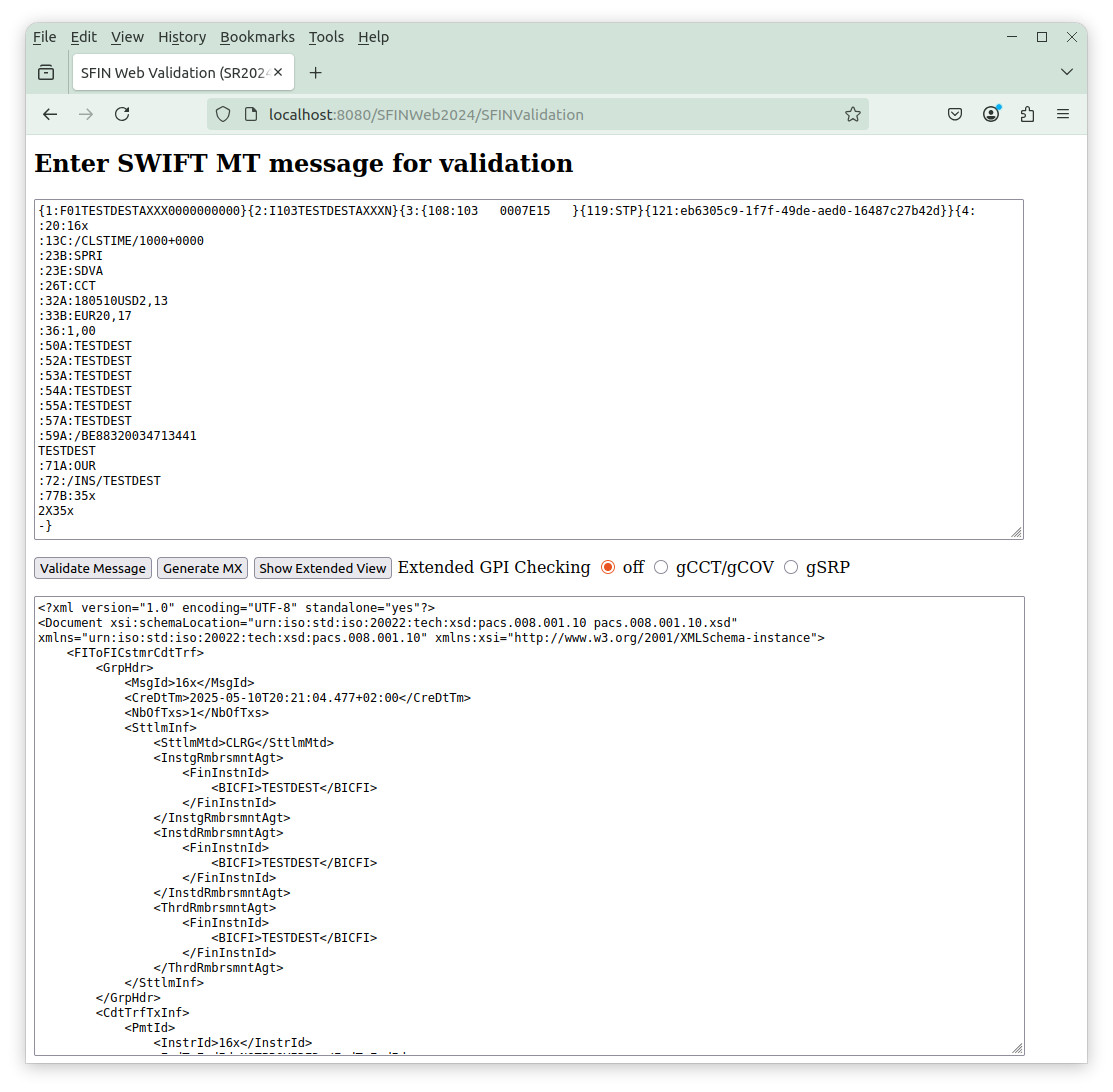Viewport: 1113px width, 1092px height.
Task: Click the page info icon beside URL
Action: (x=251, y=114)
